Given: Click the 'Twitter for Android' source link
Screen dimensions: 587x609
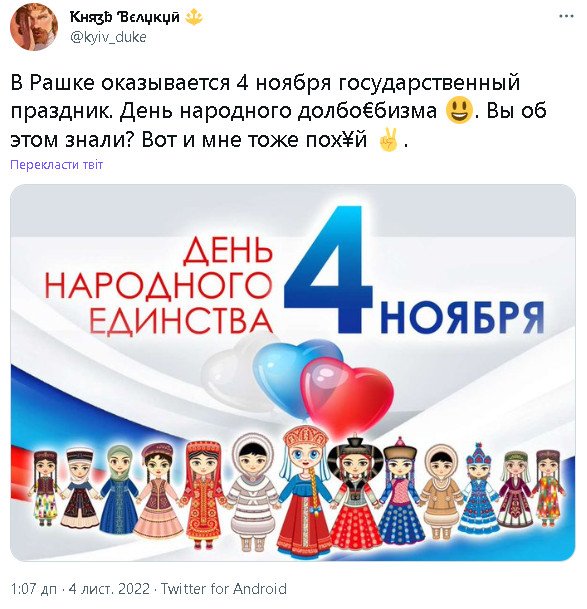Looking at the screenshot, I should click(224, 589).
